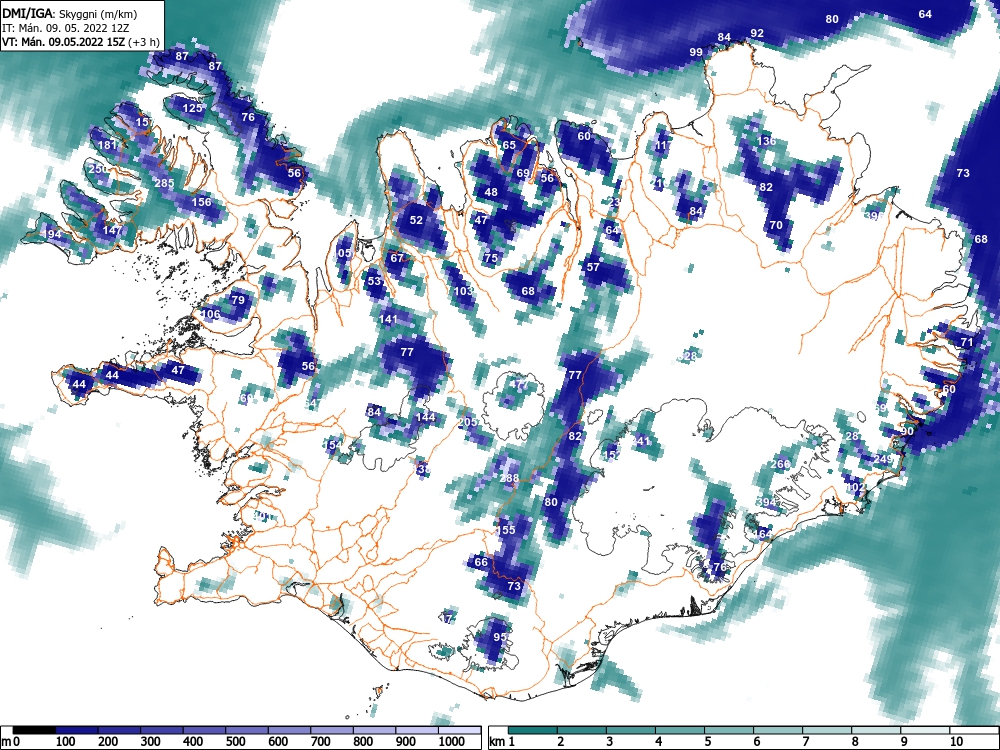The image size is (1000, 750).
Task: Click the visibility value 394
Action: point(767,502)
